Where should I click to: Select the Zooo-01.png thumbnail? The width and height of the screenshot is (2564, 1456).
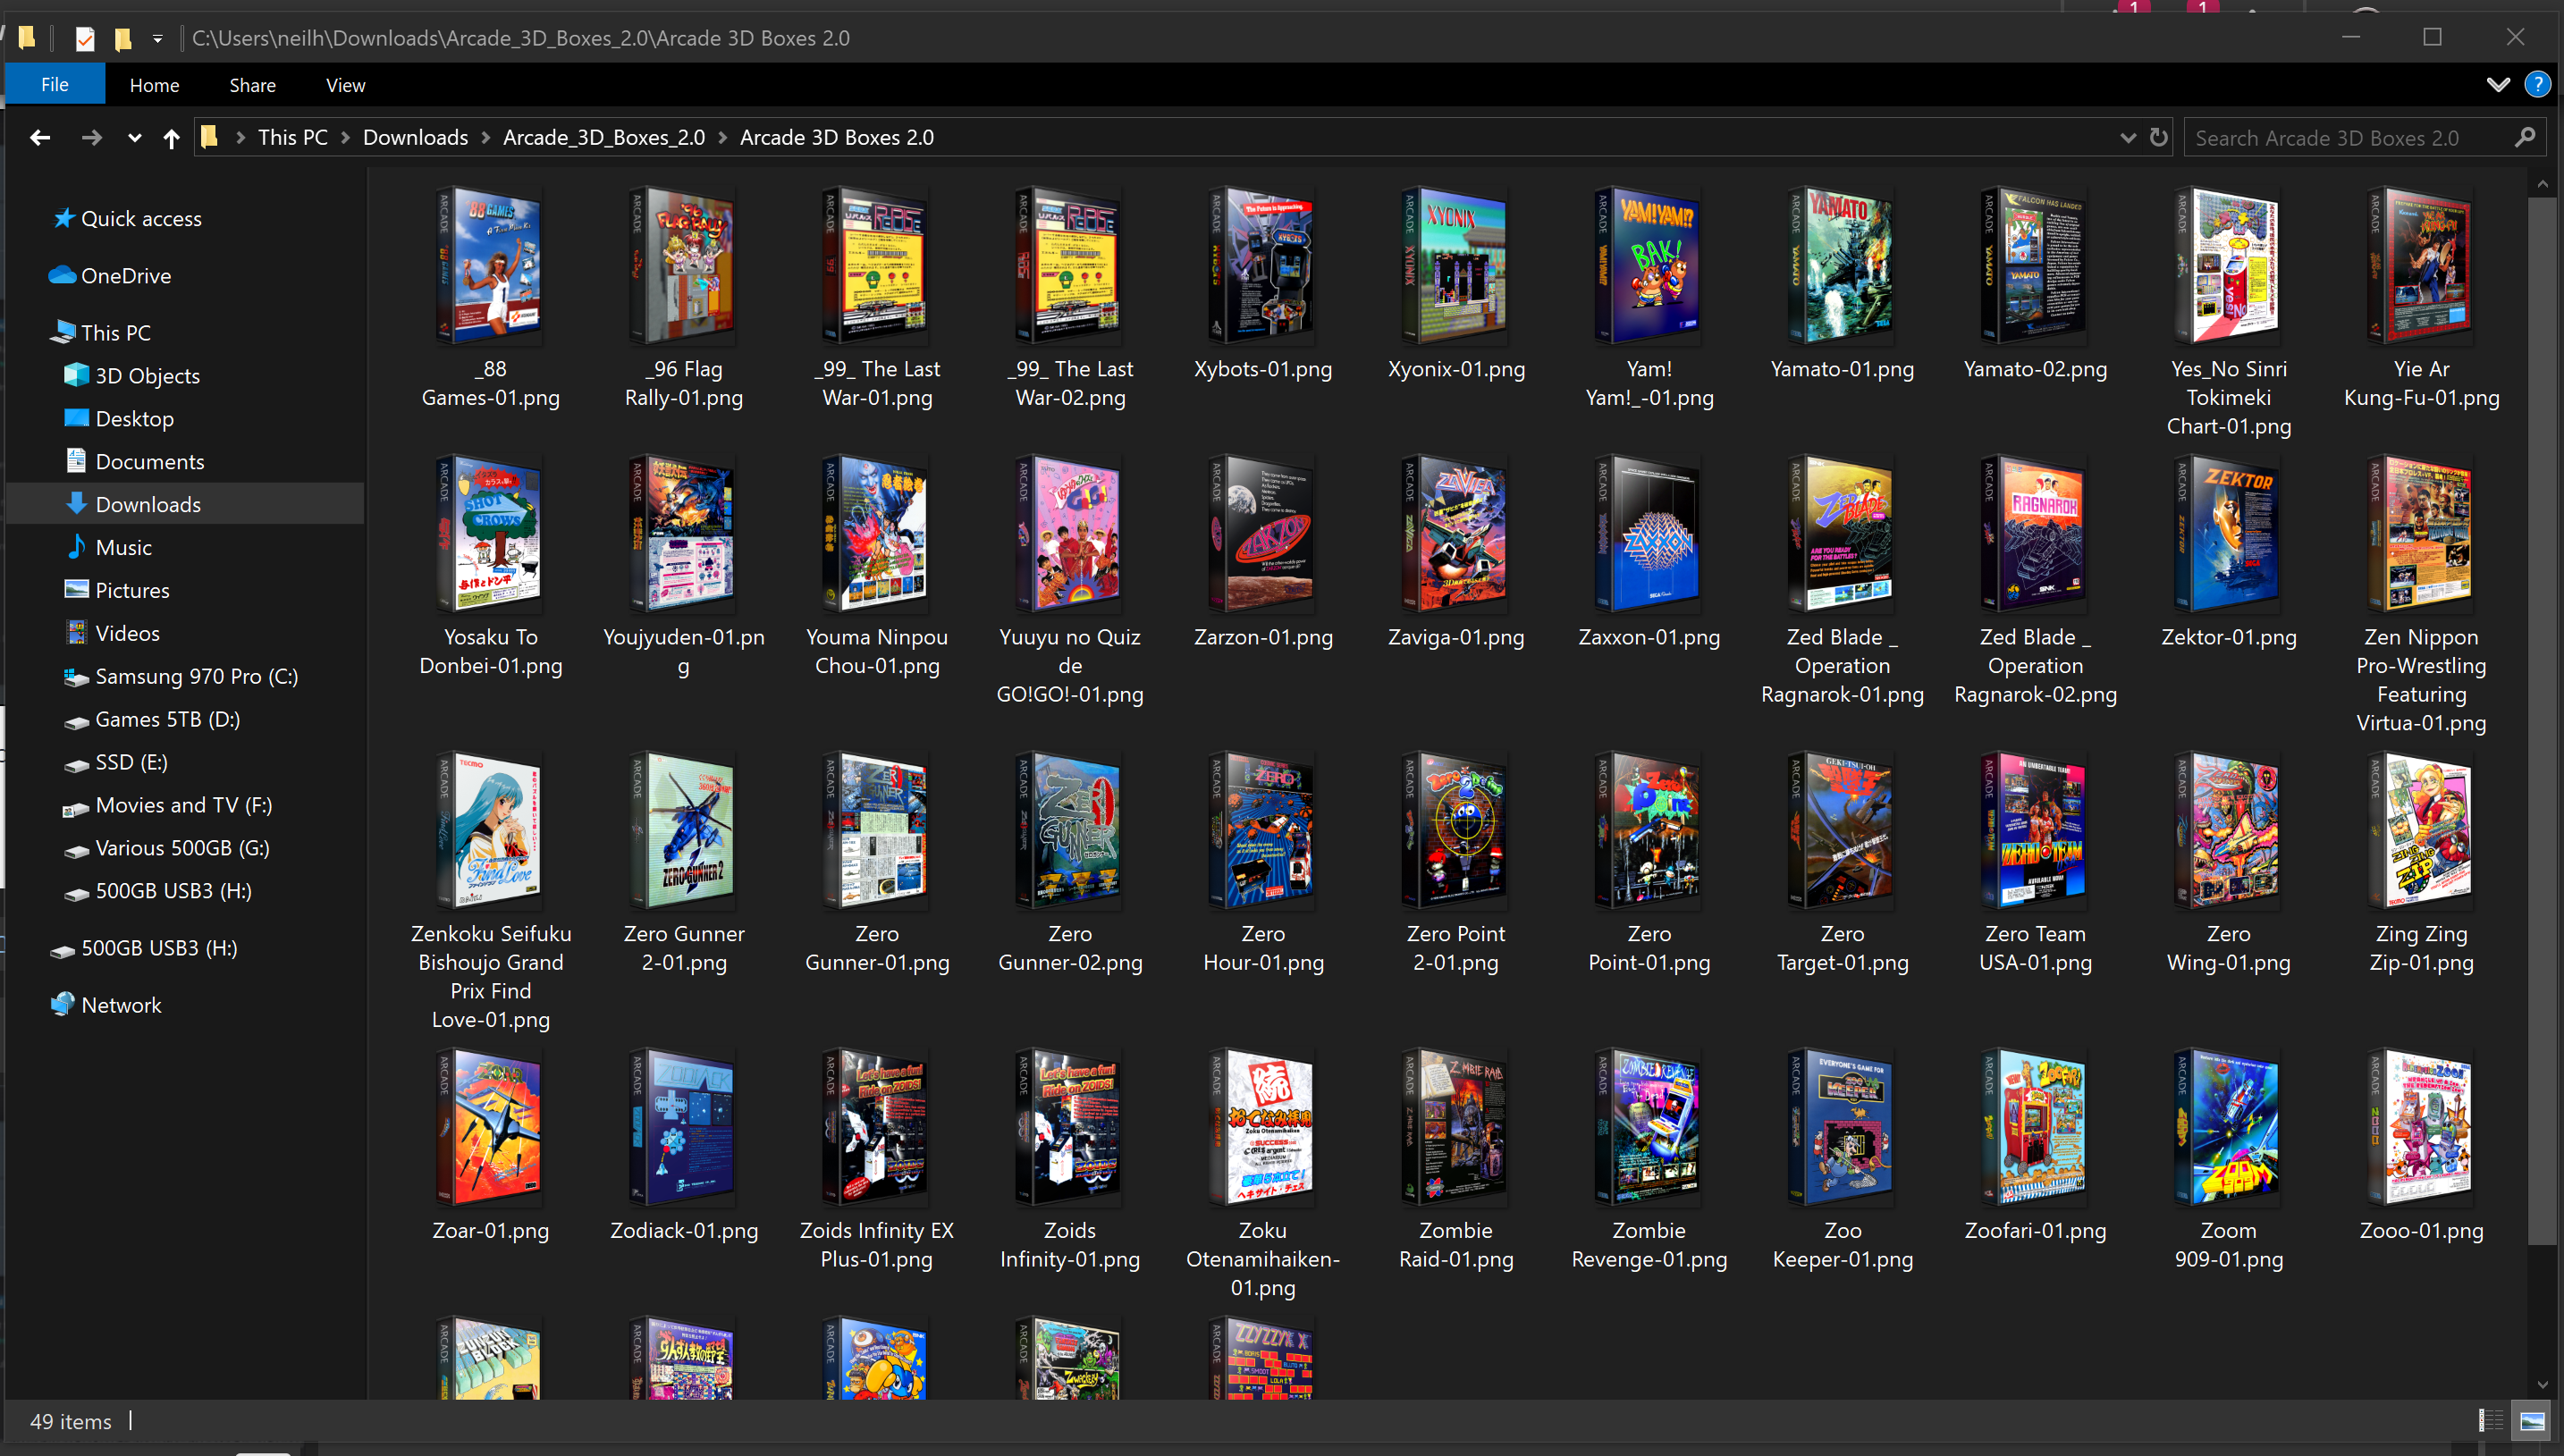2421,1128
